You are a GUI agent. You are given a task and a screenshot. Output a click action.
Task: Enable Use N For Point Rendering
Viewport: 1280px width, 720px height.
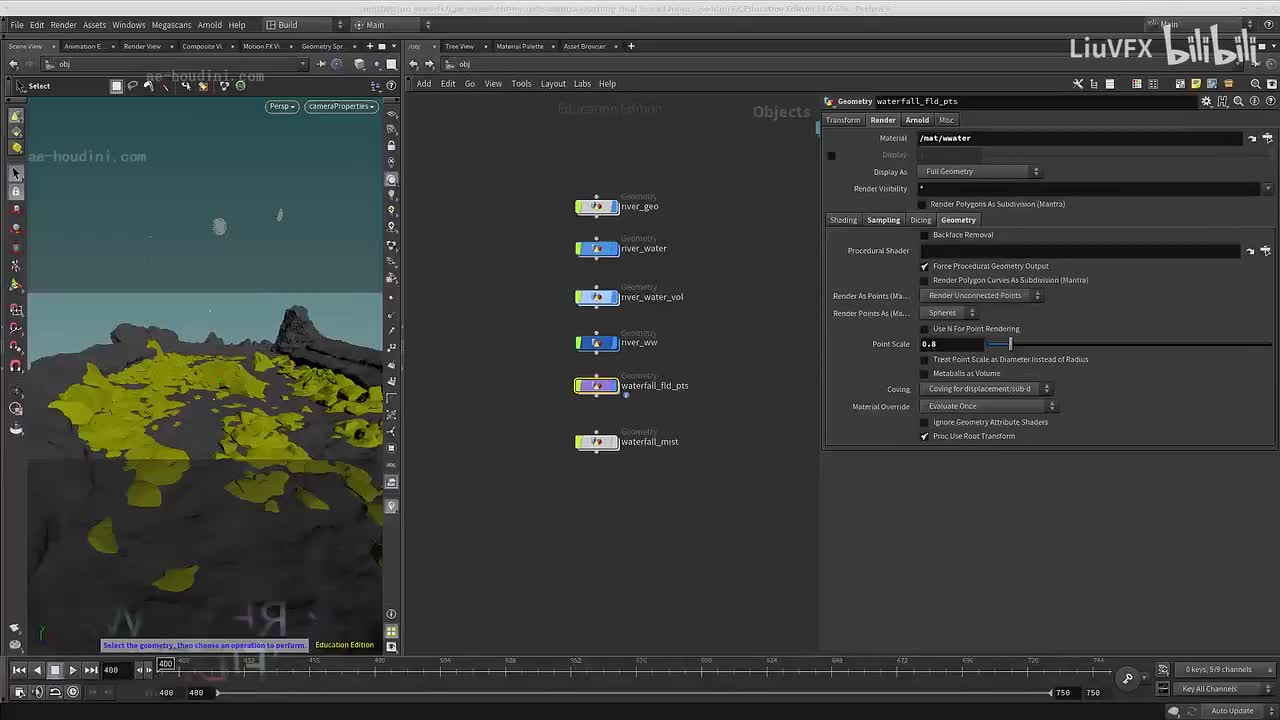(924, 329)
